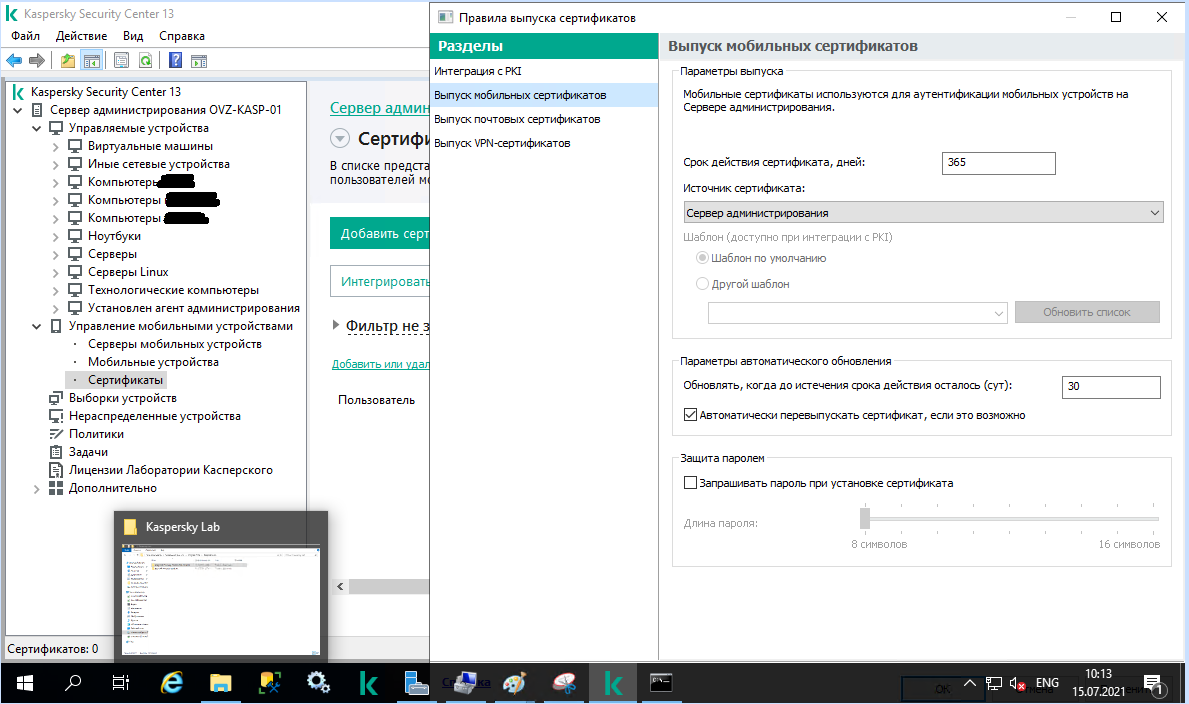This screenshot has width=1189, height=704.
Task: Select 'Лицензии Лаборатории Касперского' tree item
Action: pyautogui.click(x=171, y=470)
